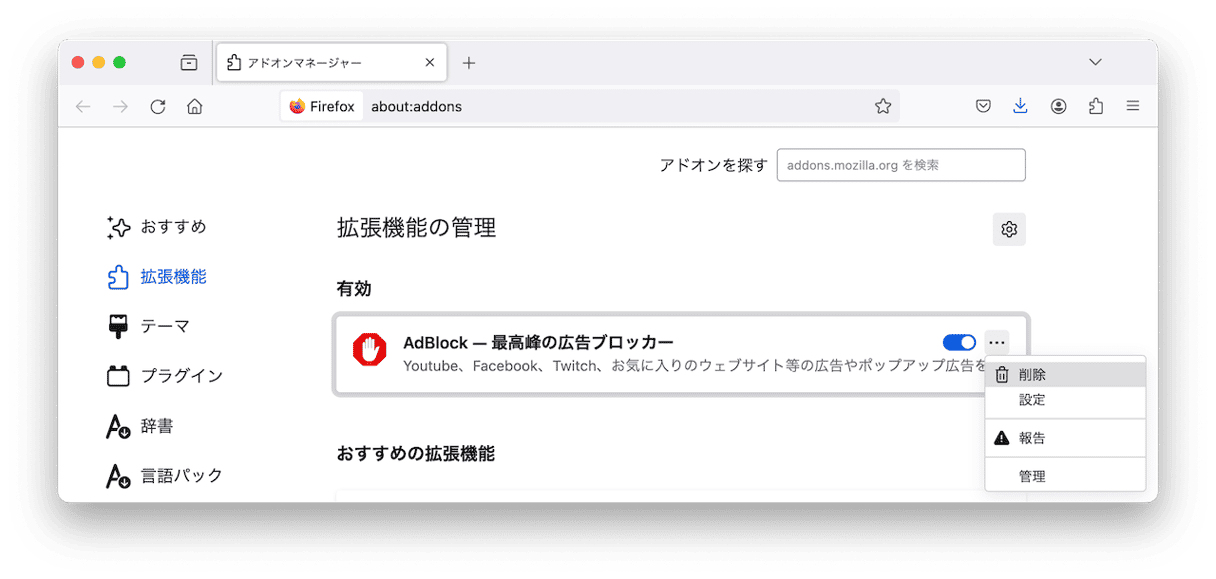Open the gear tools menu for extensions
This screenshot has height=579, width=1216.
pos(1008,229)
